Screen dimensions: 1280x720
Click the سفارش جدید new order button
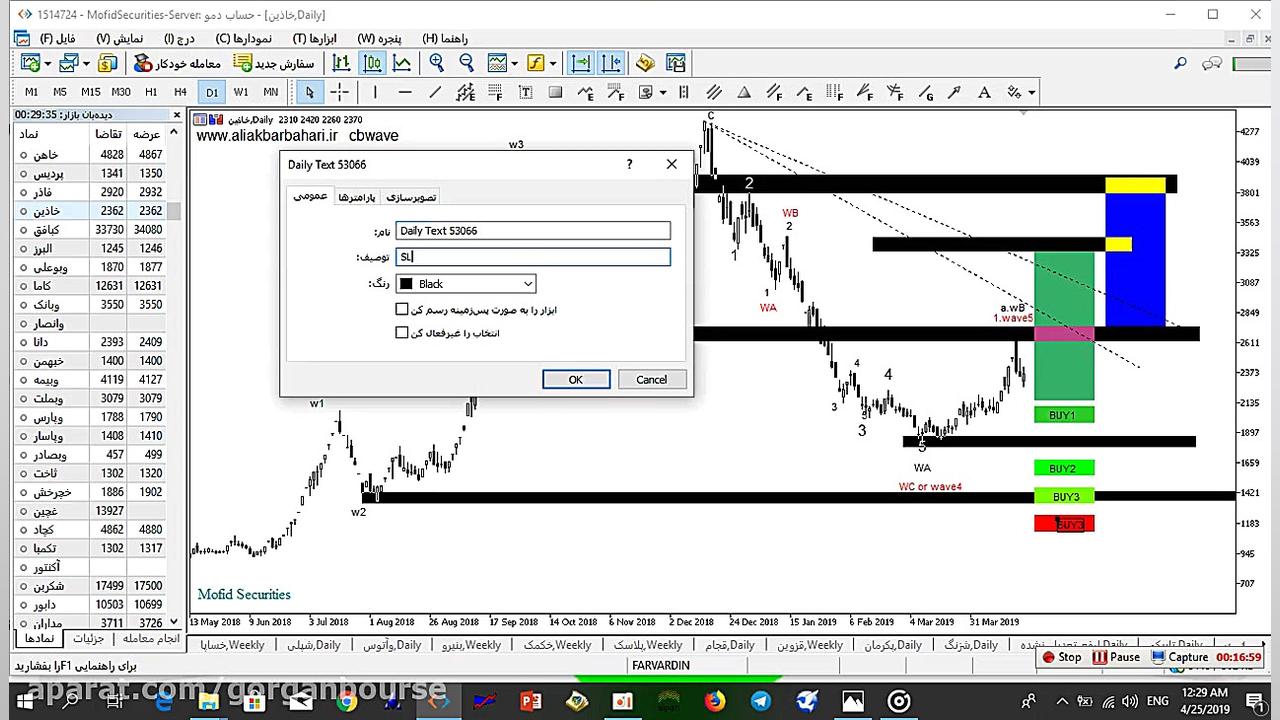pos(273,63)
